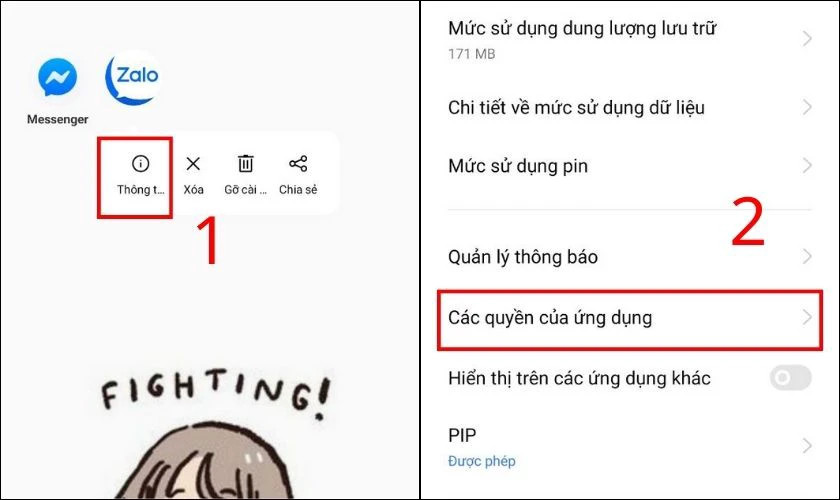This screenshot has width=840, height=500.
Task: Open Mức sử dụng pin chevron arrow
Action: pos(807,165)
